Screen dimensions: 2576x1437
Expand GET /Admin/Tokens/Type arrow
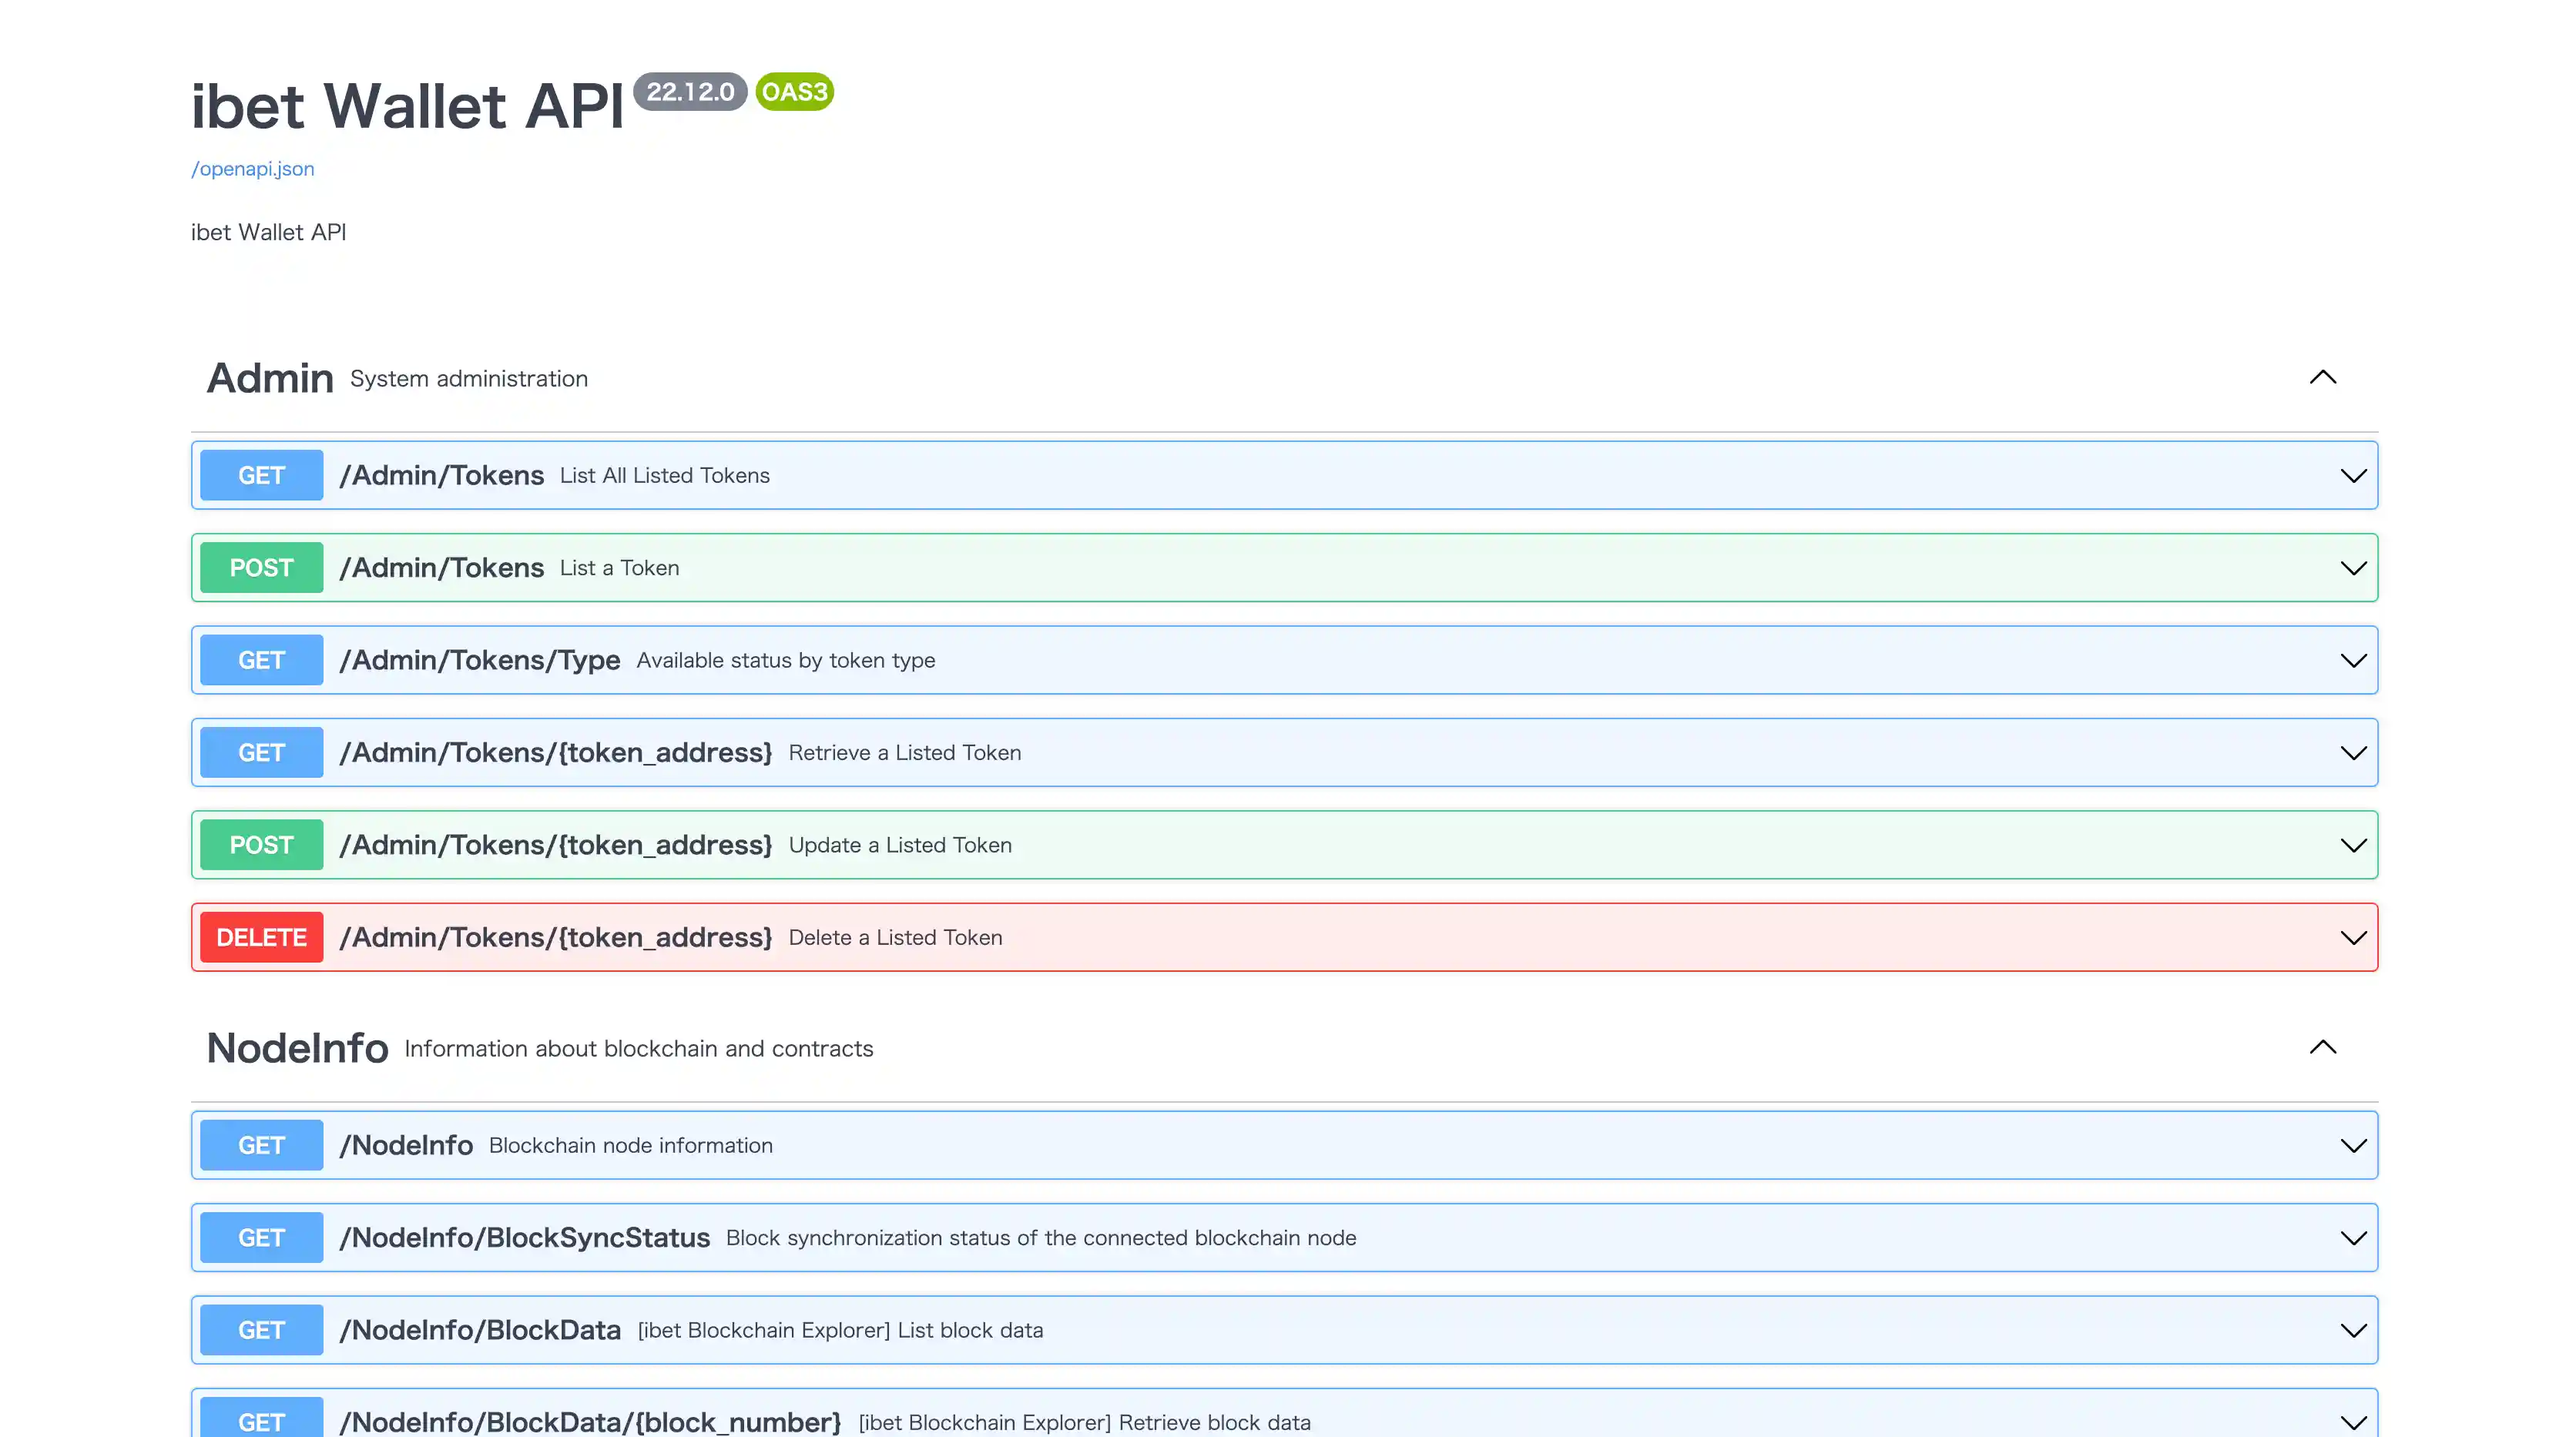pos(2353,660)
